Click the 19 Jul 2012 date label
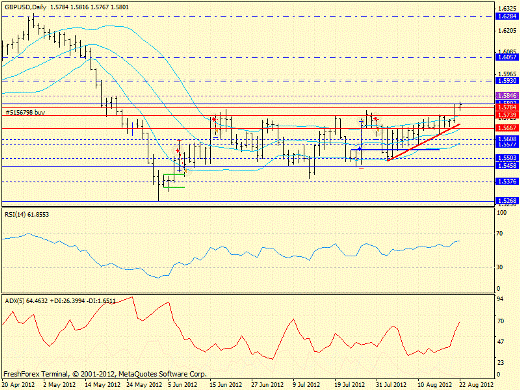Screen dimensions: 520x390 [x=350, y=384]
